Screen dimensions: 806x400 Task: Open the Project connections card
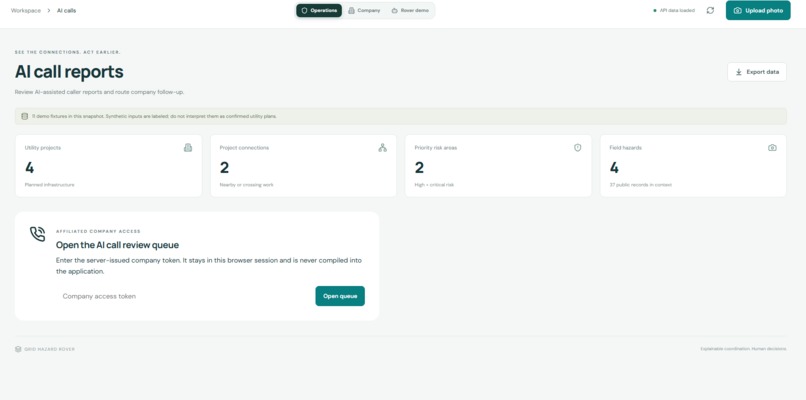[303, 166]
